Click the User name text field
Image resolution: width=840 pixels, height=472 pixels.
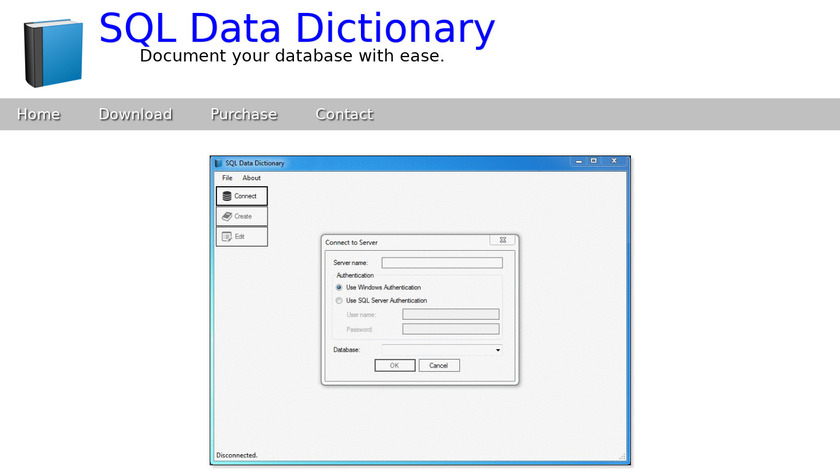click(x=451, y=314)
